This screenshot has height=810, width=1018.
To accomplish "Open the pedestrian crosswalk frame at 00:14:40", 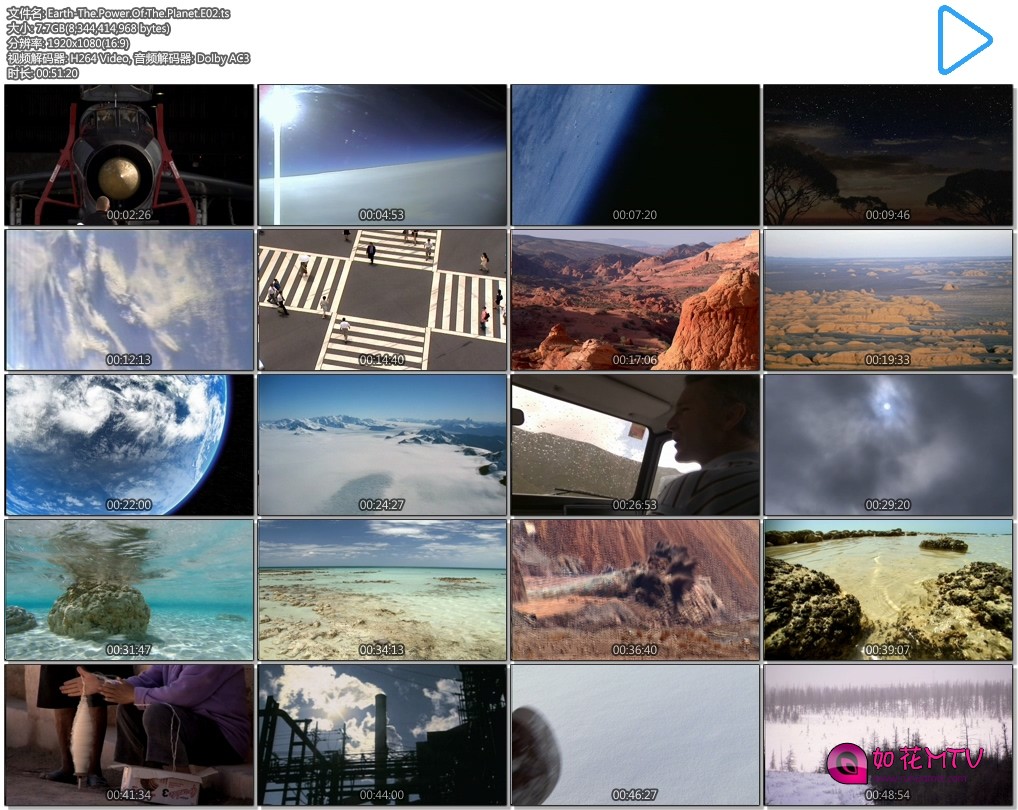I will tap(382, 300).
